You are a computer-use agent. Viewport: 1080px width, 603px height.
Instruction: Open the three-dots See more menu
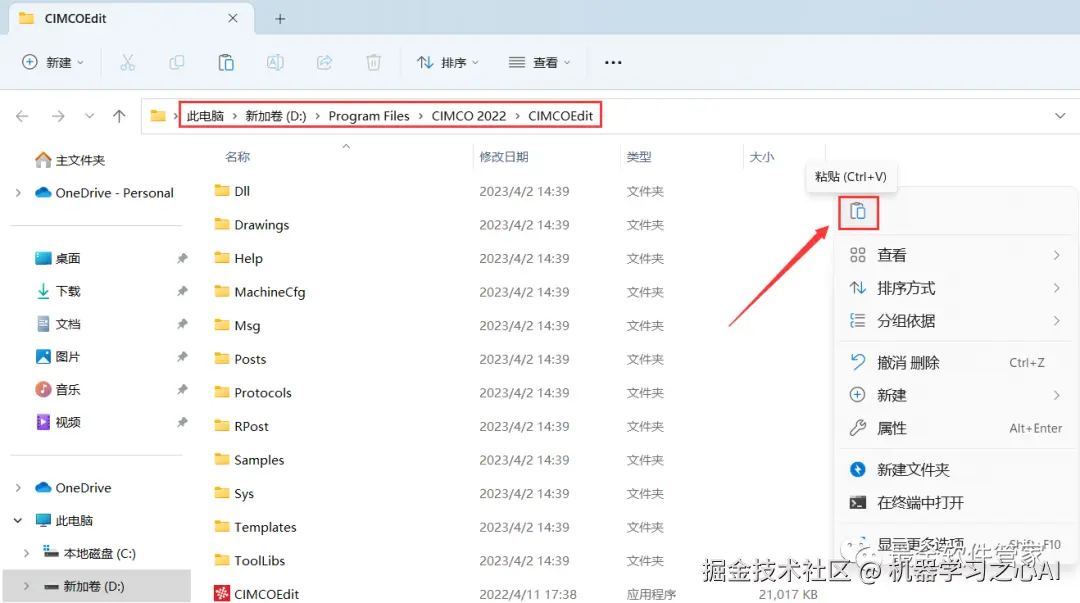(x=613, y=63)
